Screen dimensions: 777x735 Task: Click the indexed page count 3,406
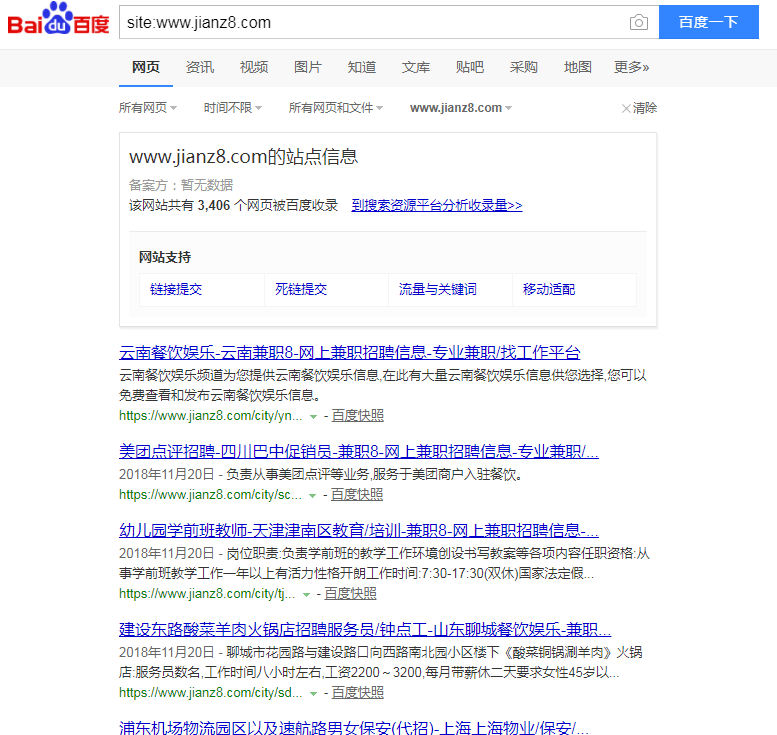coord(214,205)
